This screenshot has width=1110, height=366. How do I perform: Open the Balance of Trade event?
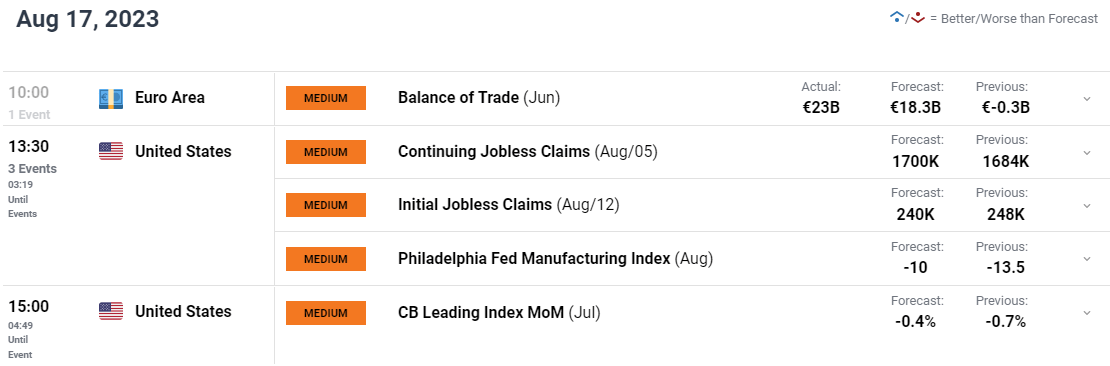point(479,98)
